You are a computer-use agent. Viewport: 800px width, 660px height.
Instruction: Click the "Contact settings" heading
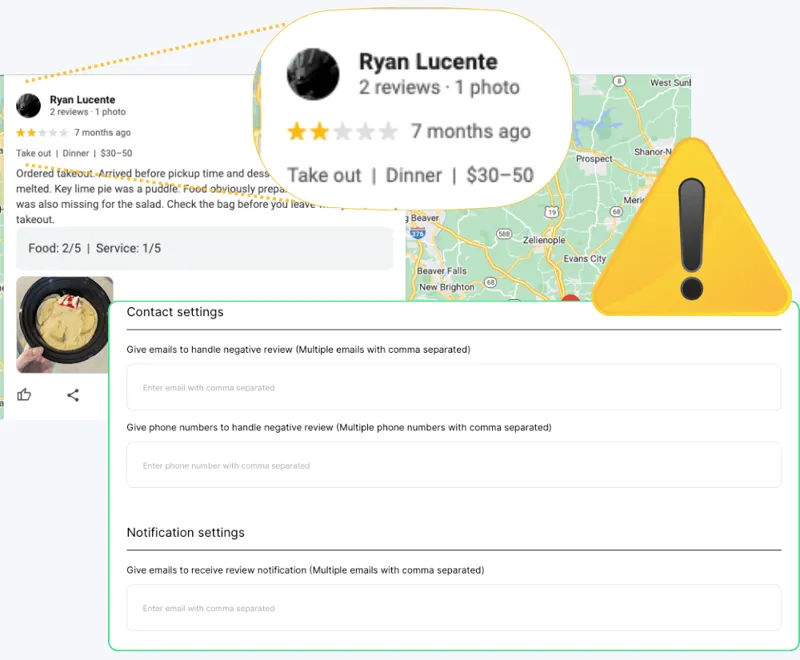(x=175, y=312)
